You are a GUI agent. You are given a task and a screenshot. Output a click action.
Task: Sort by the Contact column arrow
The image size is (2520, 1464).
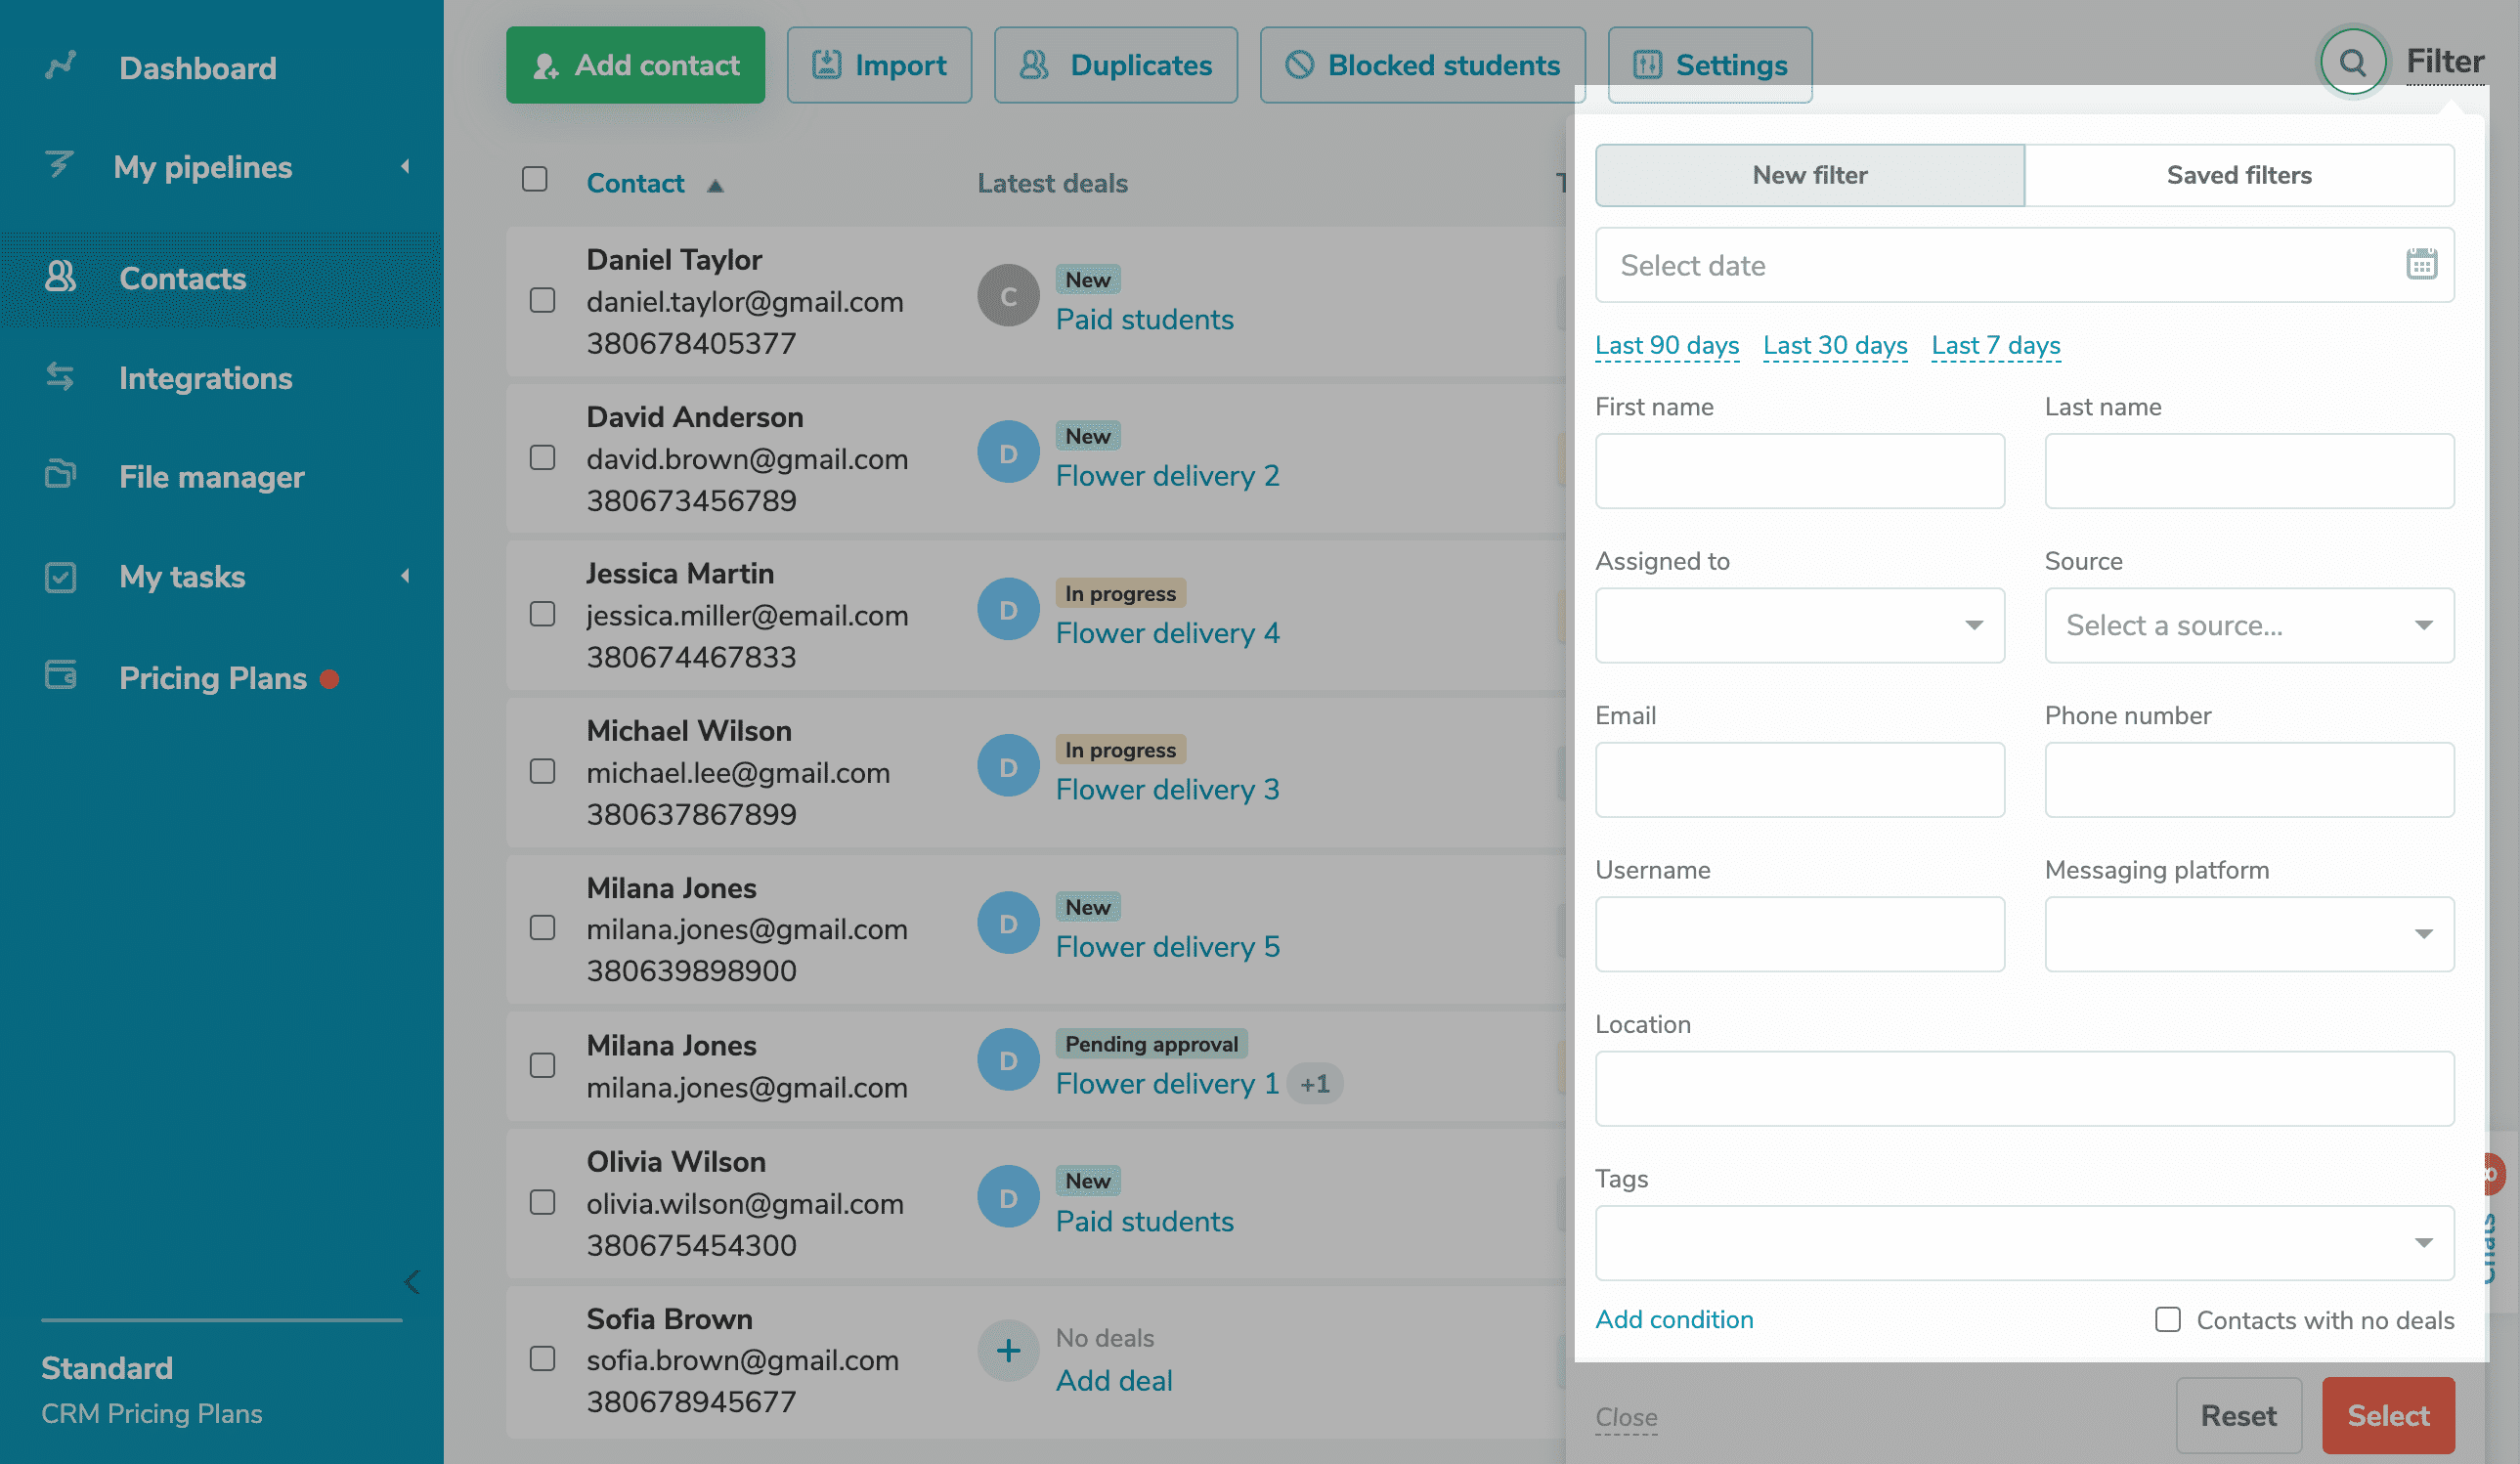pos(715,185)
